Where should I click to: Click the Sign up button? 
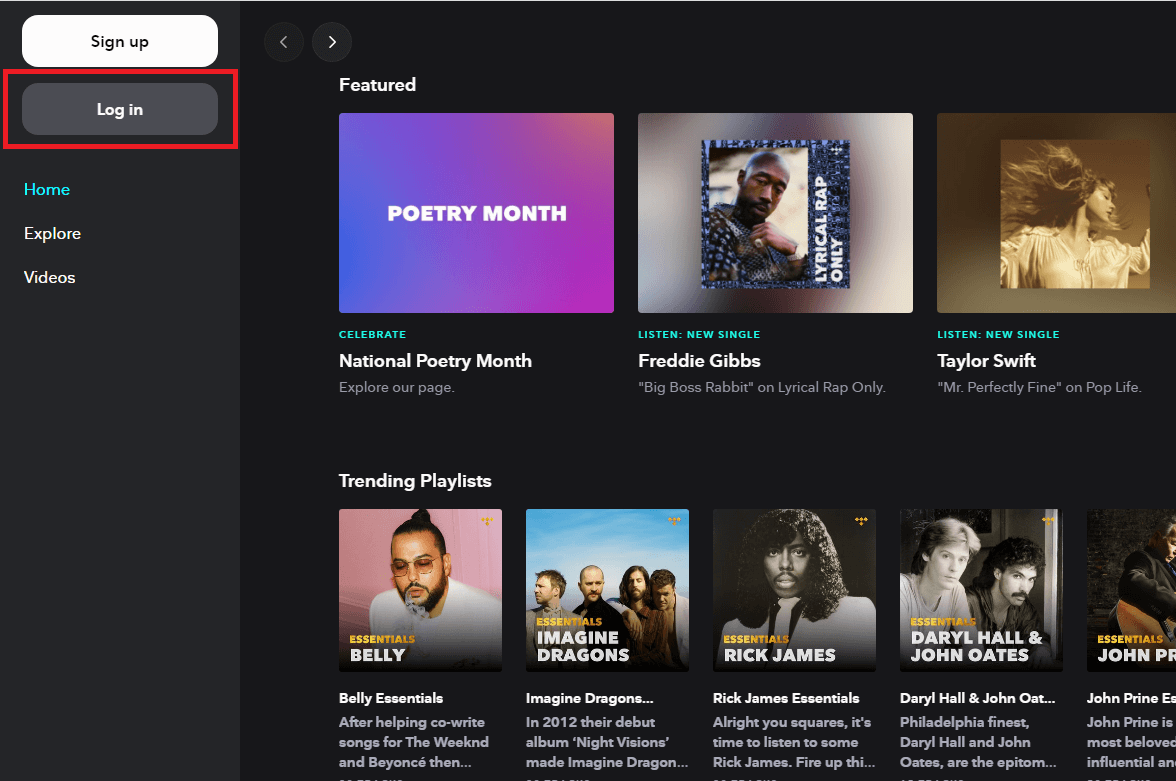tap(120, 41)
